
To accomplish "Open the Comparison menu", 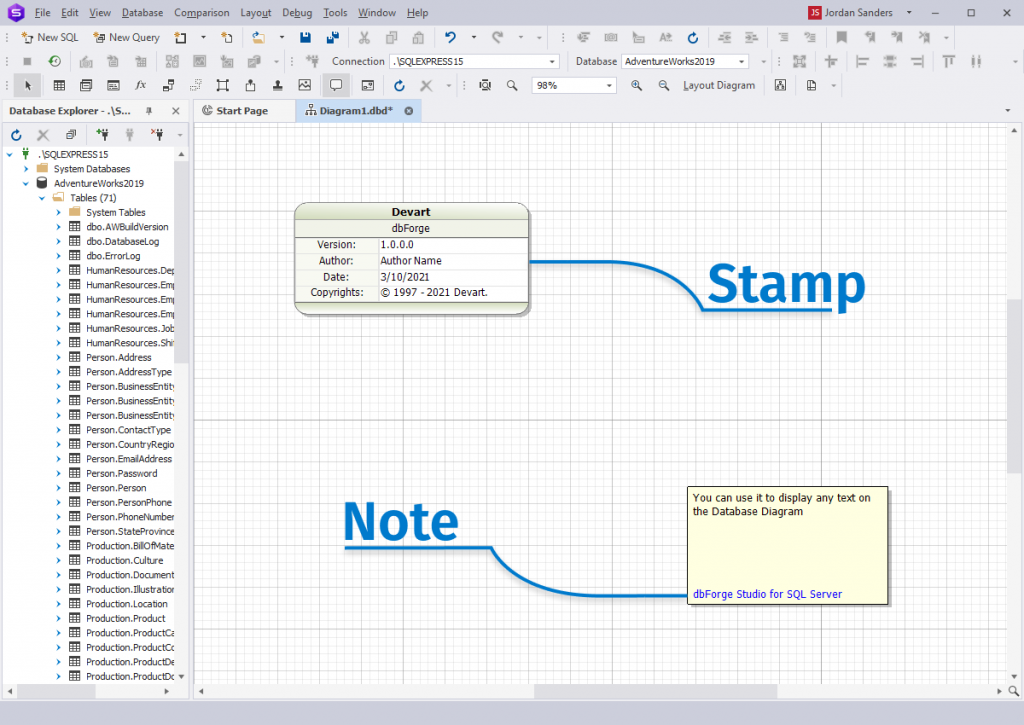I will tap(202, 12).
